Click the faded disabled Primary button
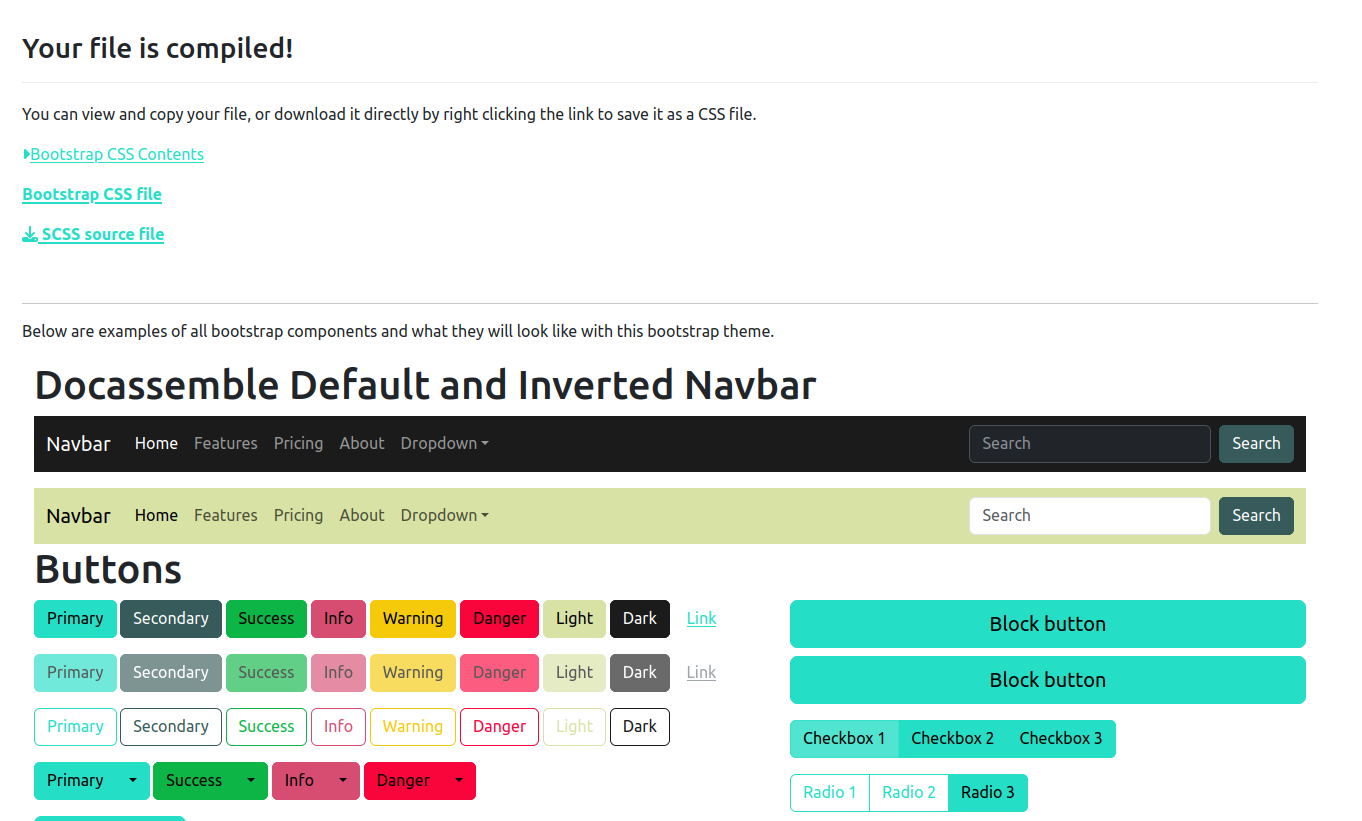1362x821 pixels. 75,673
